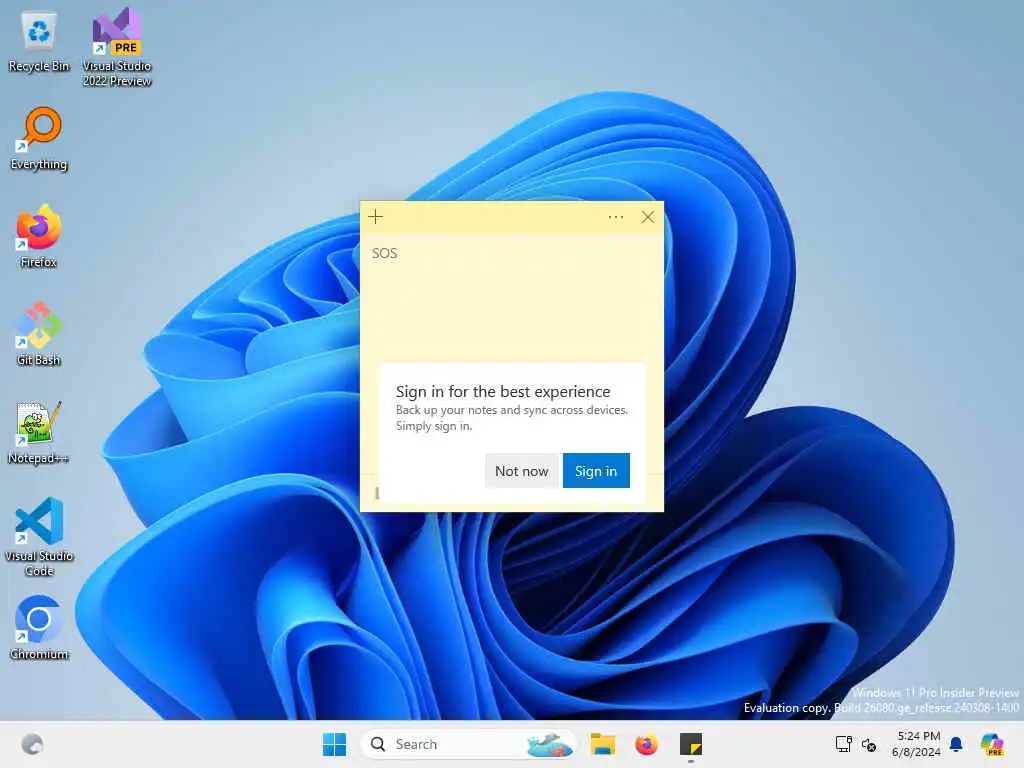The width and height of the screenshot is (1024, 768).
Task: Click the search highlight illustration in taskbar
Action: [549, 744]
